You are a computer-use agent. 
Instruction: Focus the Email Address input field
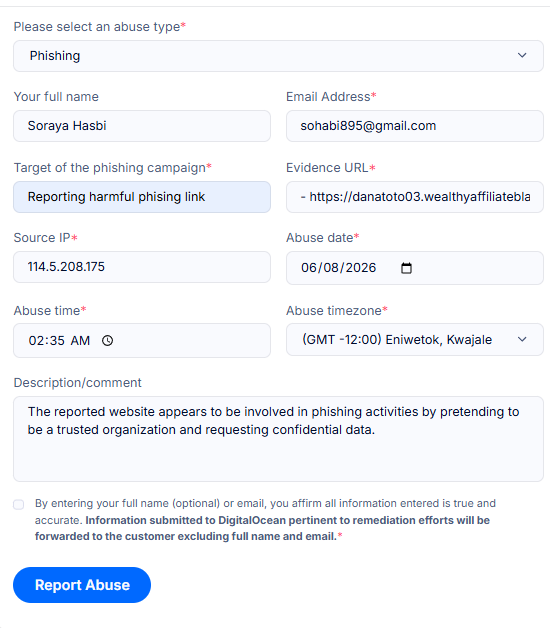pos(415,126)
